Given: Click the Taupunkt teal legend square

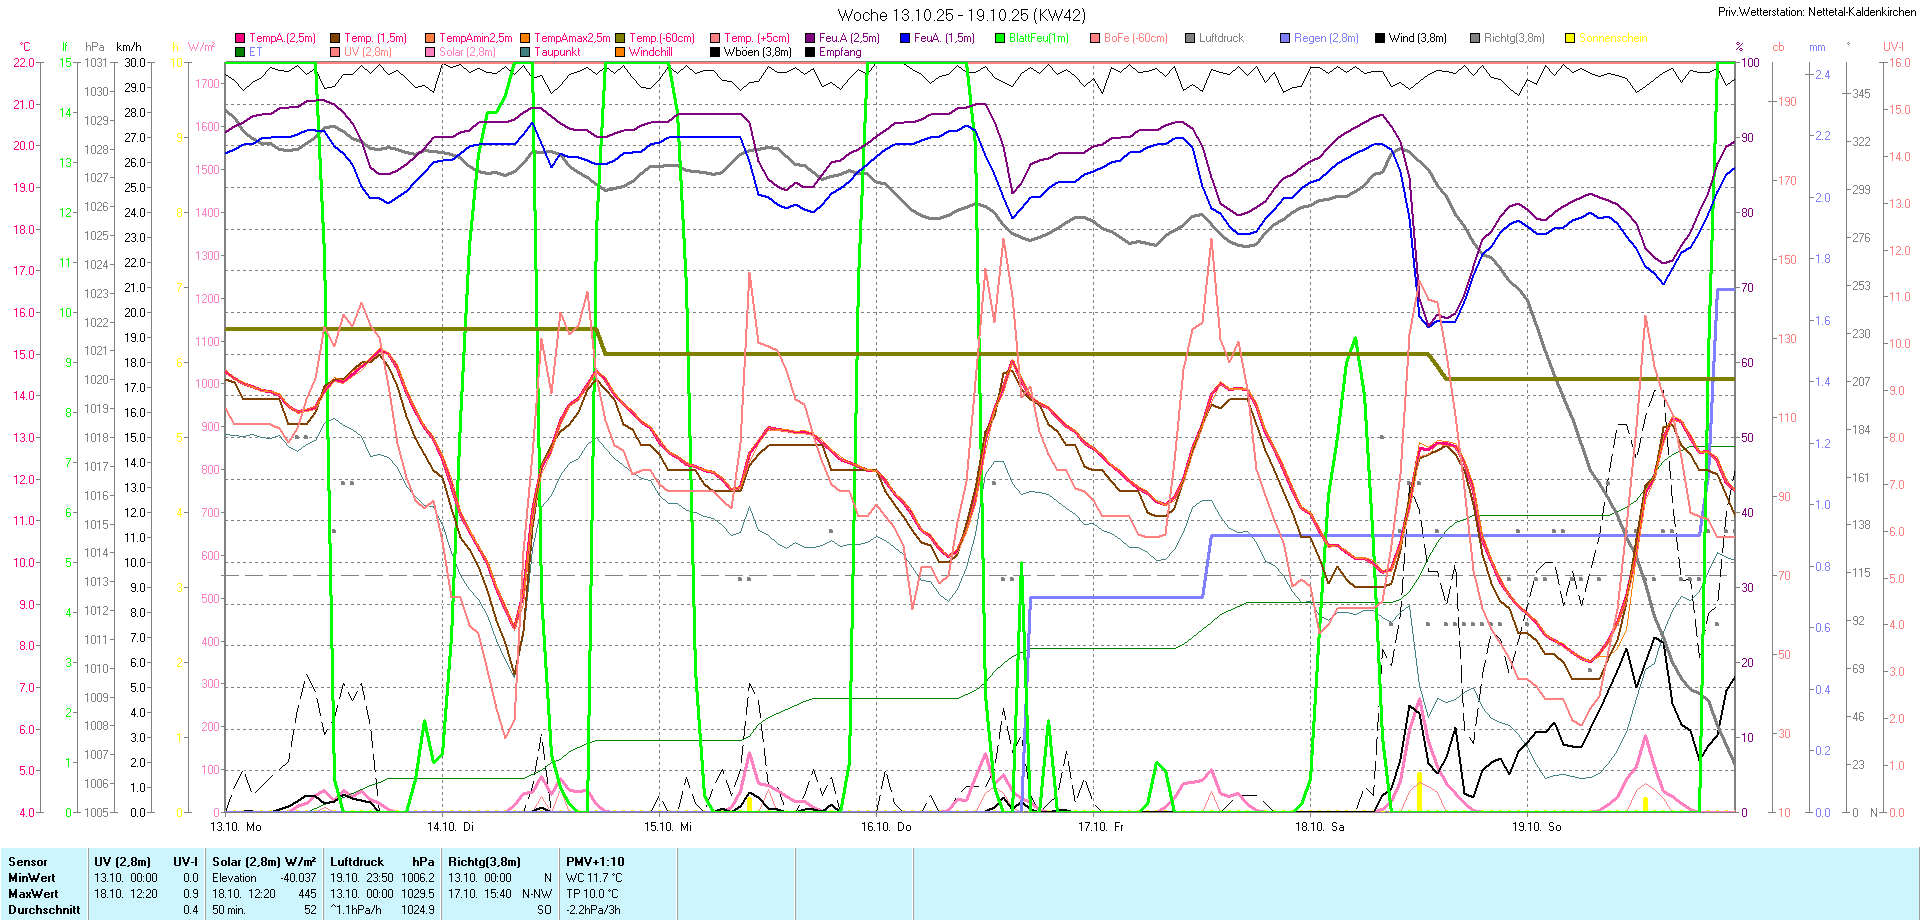Looking at the screenshot, I should [x=525, y=52].
